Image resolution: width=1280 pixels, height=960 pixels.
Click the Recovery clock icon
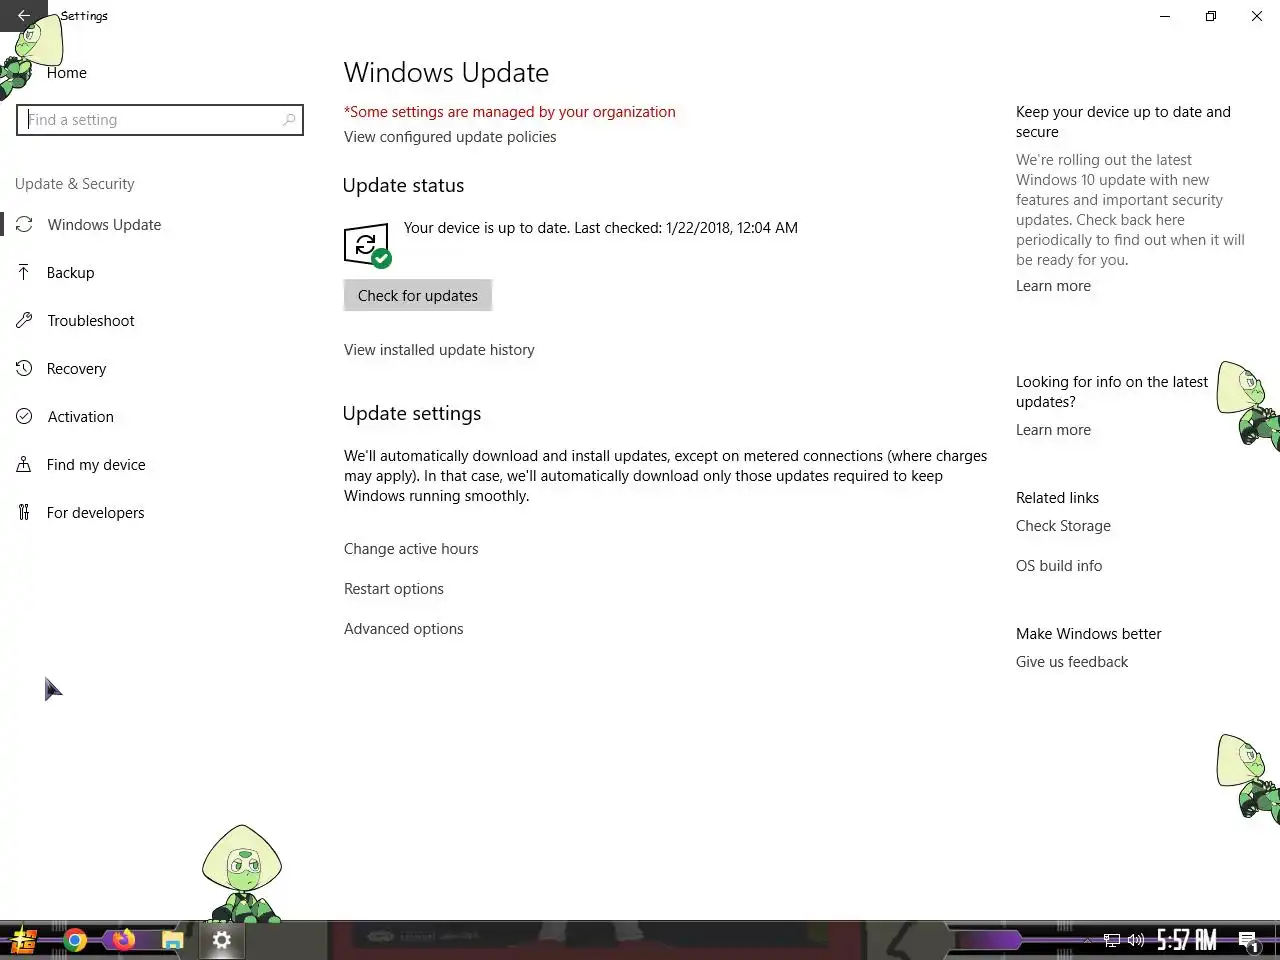pyautogui.click(x=24, y=368)
